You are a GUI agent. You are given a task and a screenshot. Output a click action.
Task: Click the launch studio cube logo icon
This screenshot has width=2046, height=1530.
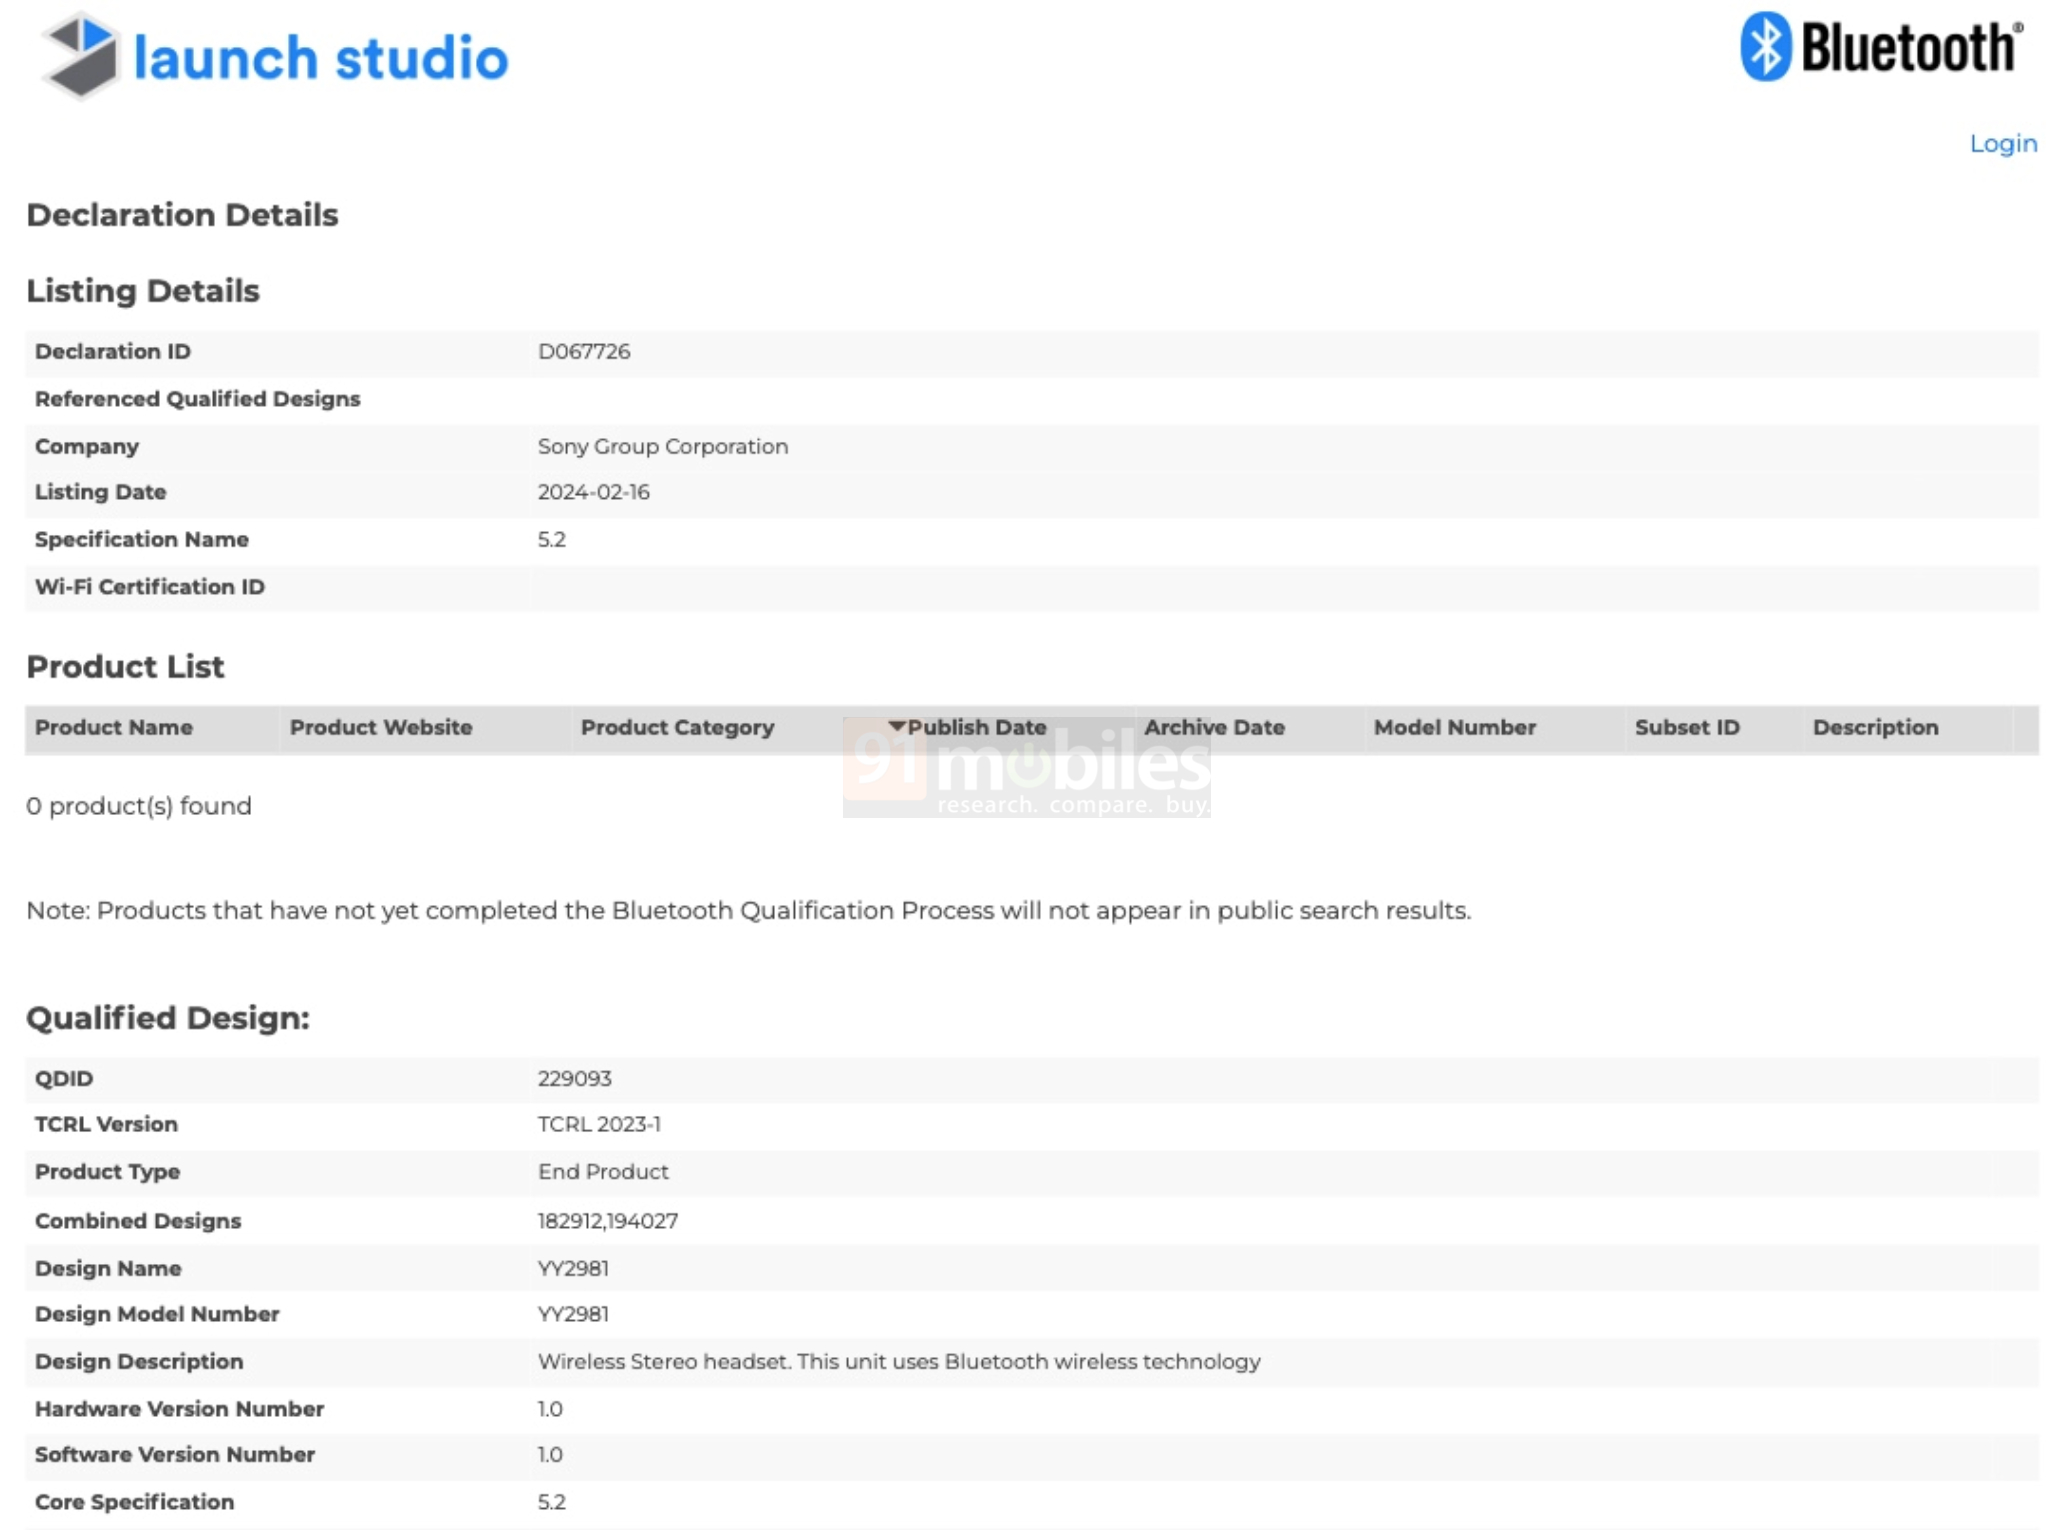[x=80, y=57]
